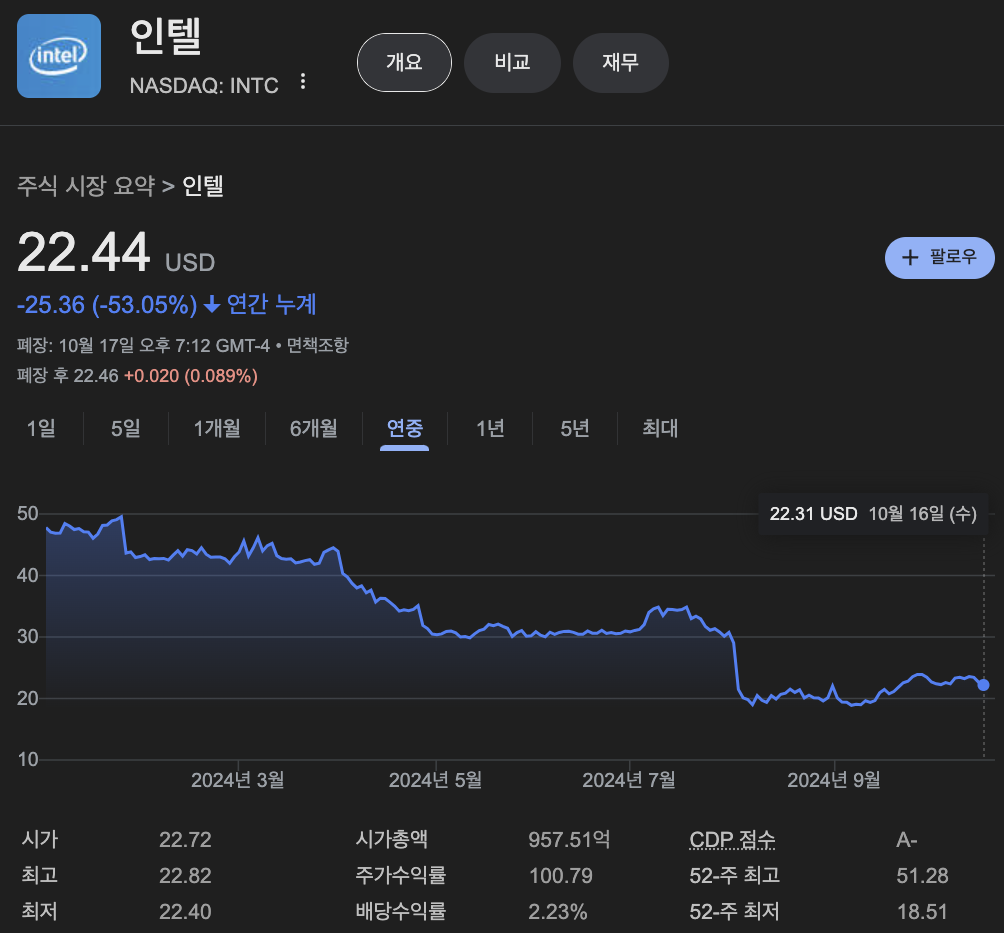Click the blue chart endpoint marker
The height and width of the screenshot is (933, 1004).
(984, 685)
